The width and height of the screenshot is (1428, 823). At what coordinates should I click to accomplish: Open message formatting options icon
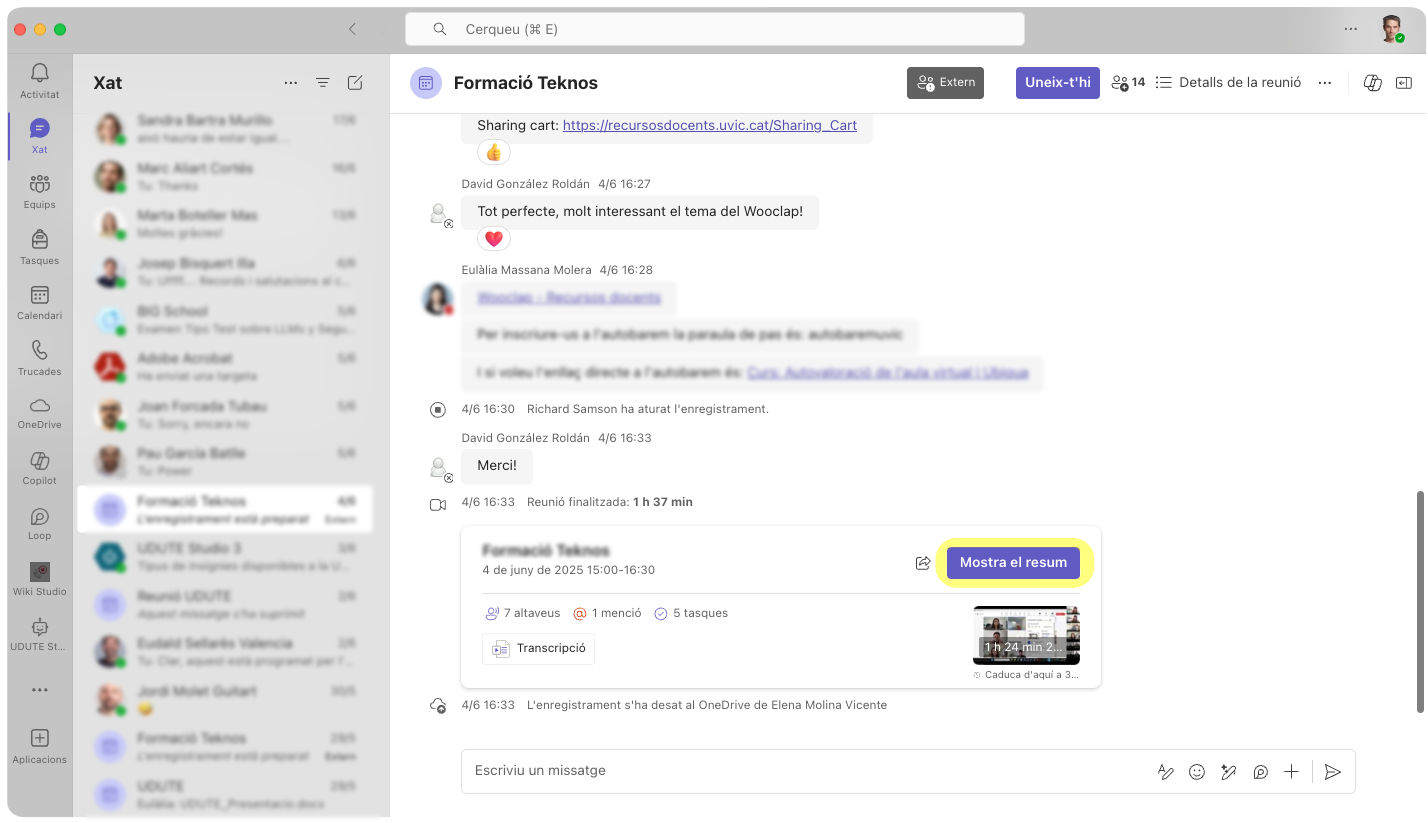pos(1165,771)
